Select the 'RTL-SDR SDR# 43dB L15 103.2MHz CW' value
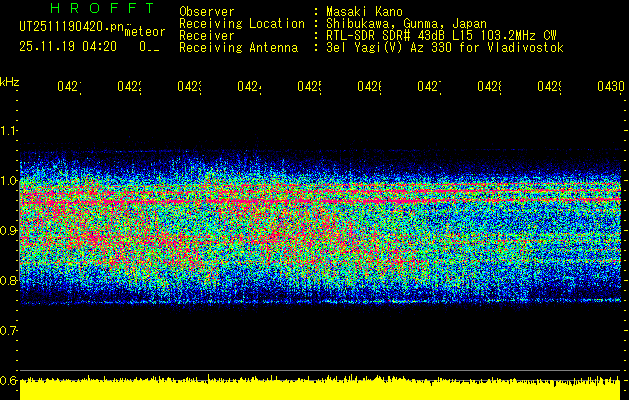 tap(441, 36)
